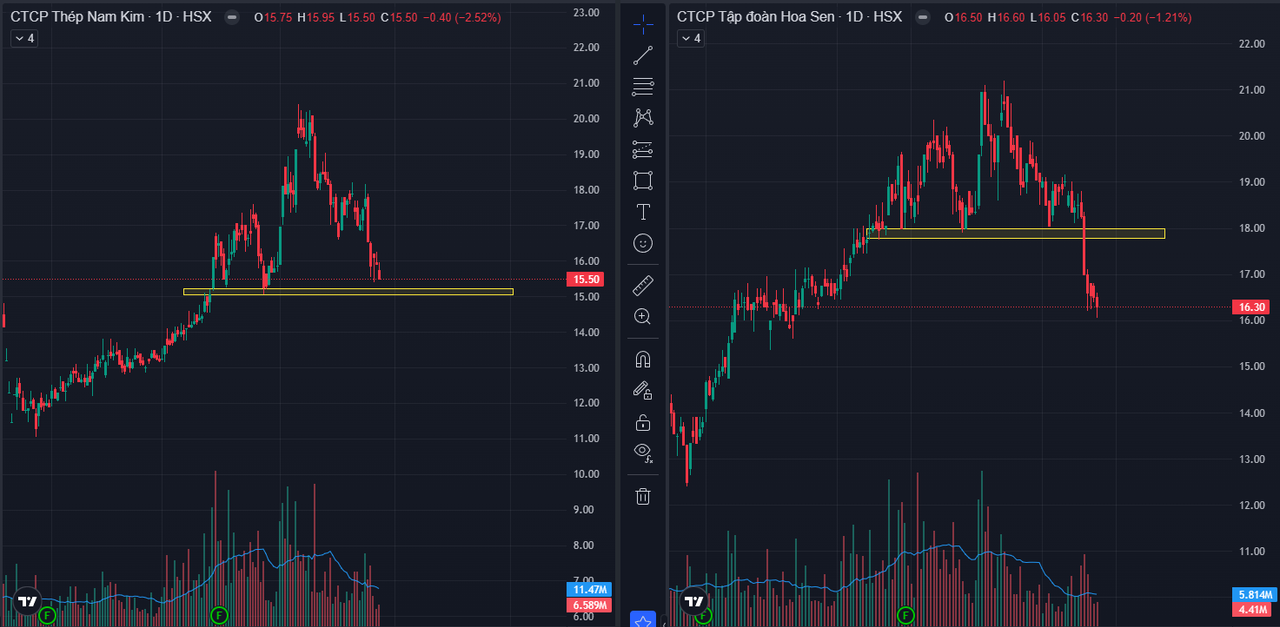The width and height of the screenshot is (1280, 627).
Task: Click the status dot beside Thép Nam Kim title
Action: point(232,17)
